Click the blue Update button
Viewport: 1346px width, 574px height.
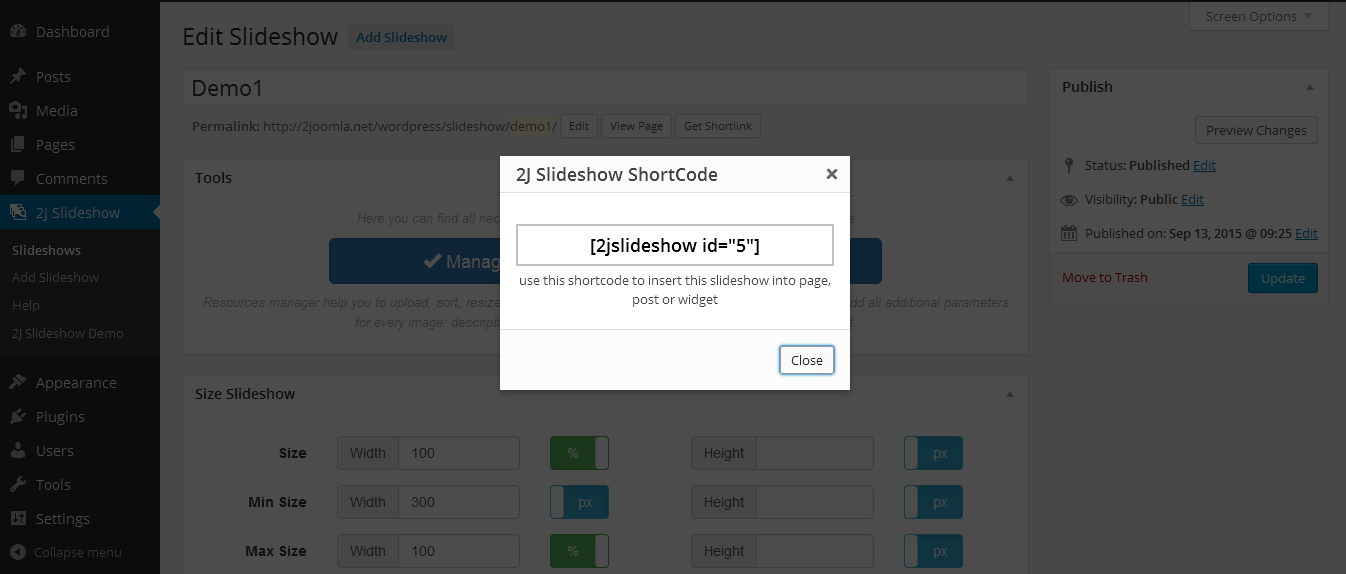(1283, 278)
